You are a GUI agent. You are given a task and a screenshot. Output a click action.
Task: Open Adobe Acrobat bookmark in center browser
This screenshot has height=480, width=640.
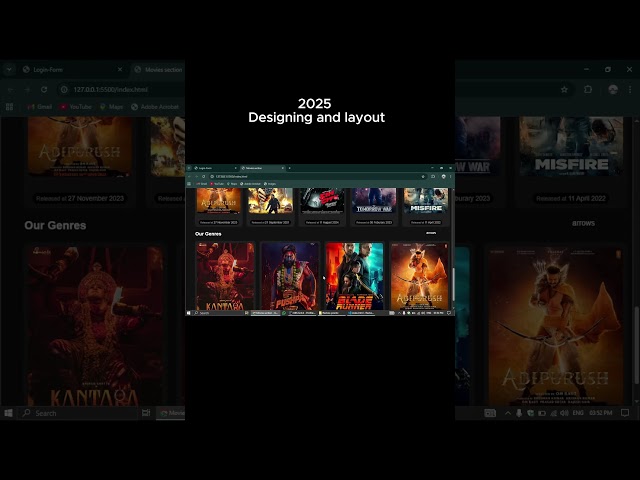coord(250,184)
